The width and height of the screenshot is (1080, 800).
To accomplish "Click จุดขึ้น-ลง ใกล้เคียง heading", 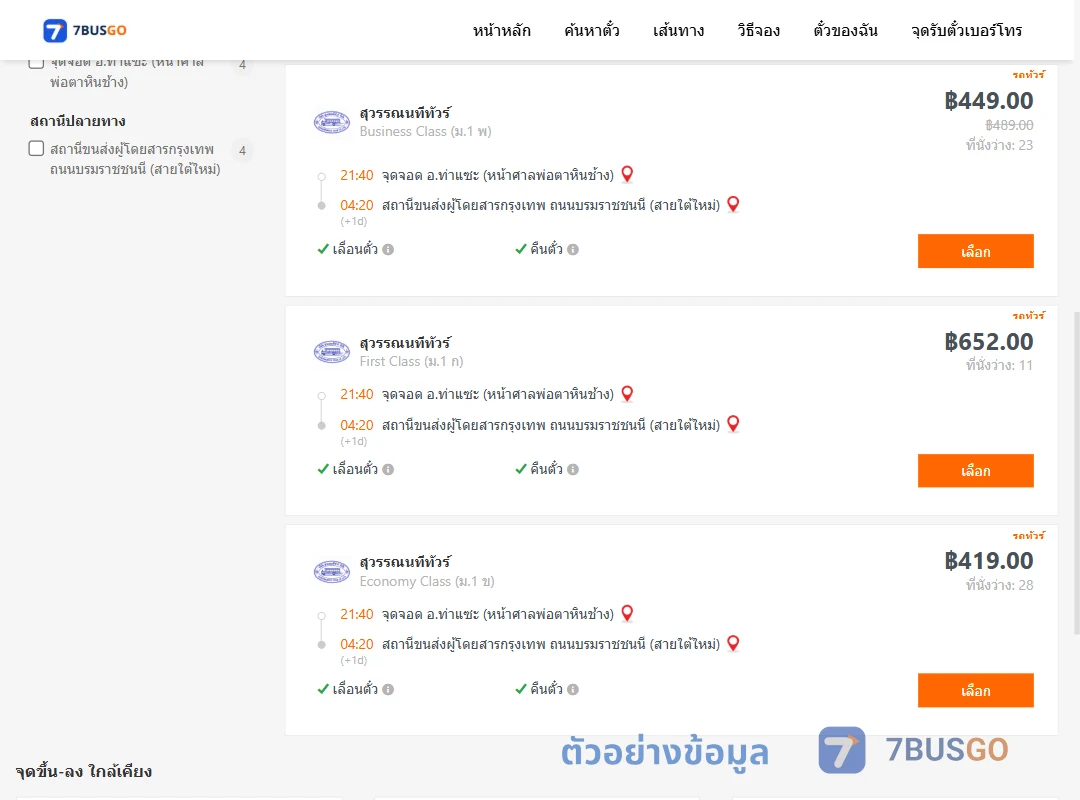I will pyautogui.click(x=84, y=771).
